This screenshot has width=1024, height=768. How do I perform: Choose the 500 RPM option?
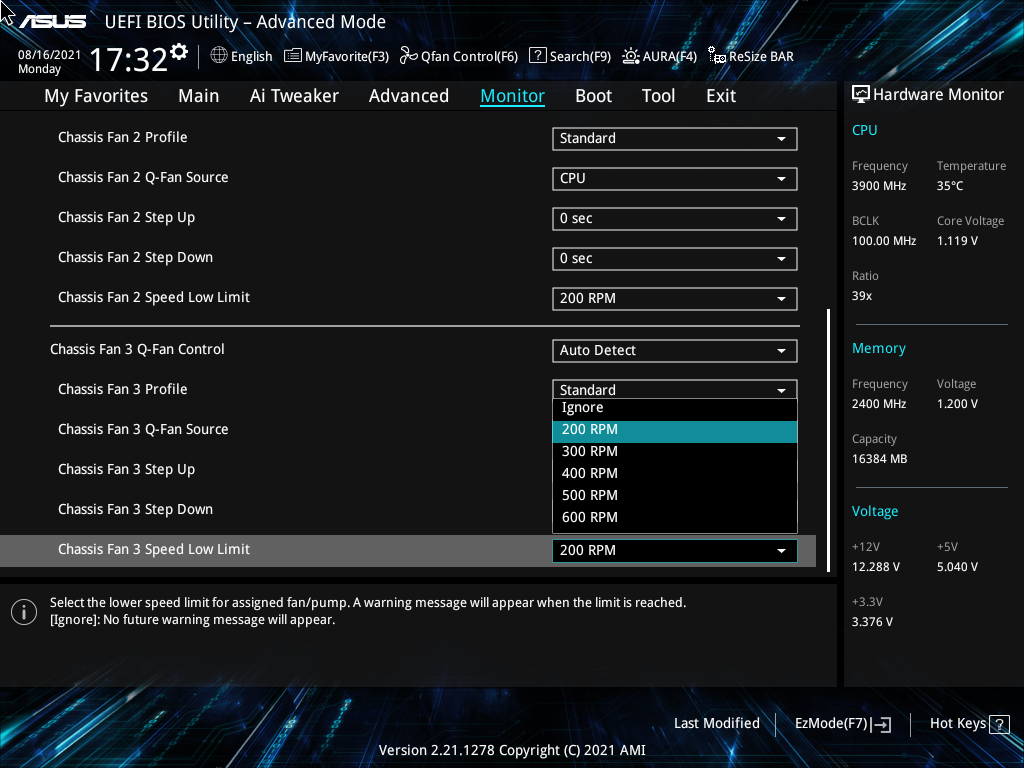[675, 496]
